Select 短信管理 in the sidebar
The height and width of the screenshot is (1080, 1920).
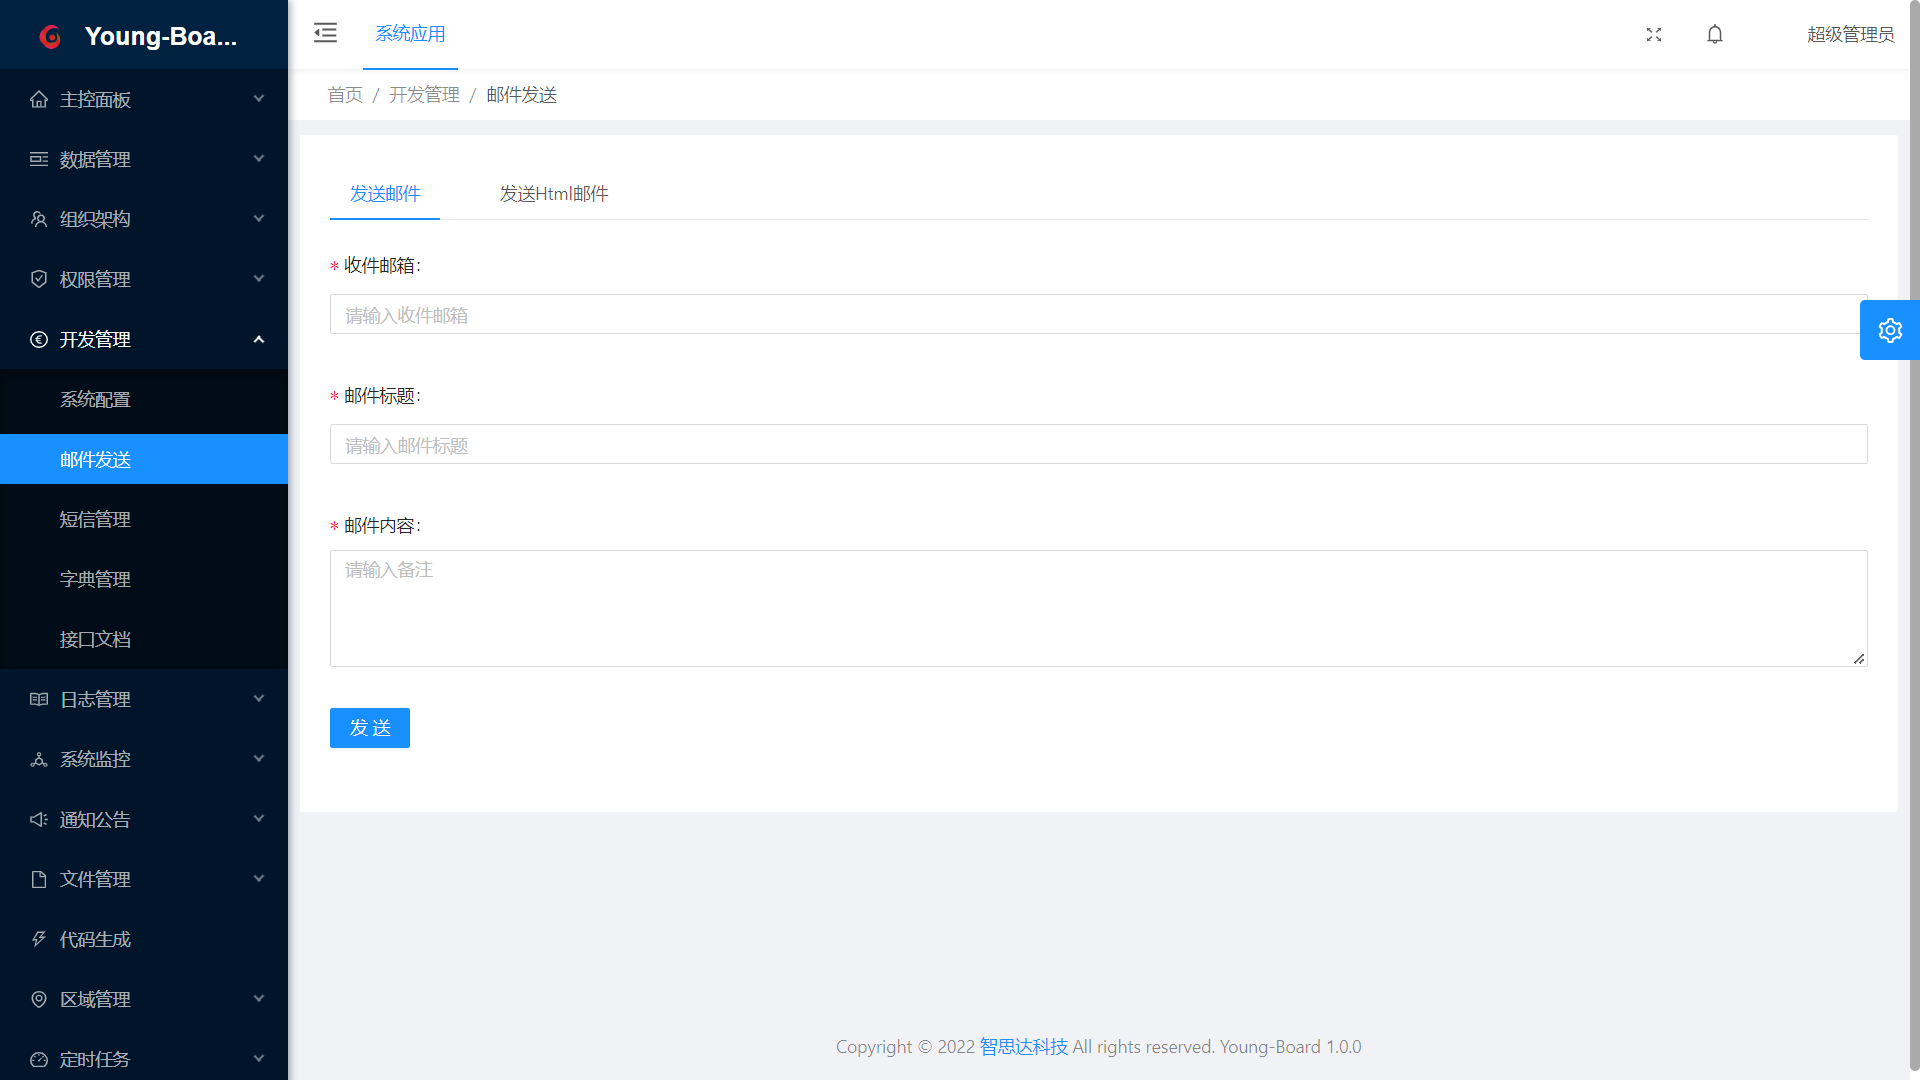(x=95, y=519)
